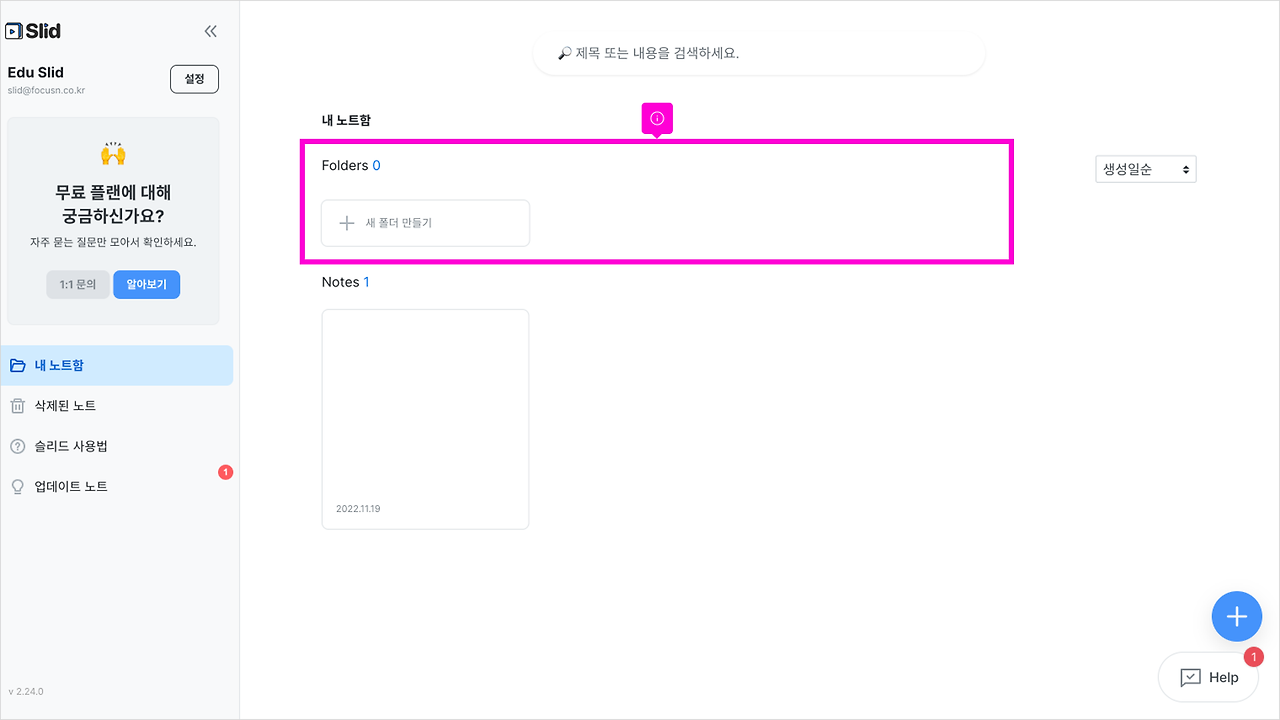
Task: Select the 내 노트함 sidebar tab
Action: coord(60,365)
